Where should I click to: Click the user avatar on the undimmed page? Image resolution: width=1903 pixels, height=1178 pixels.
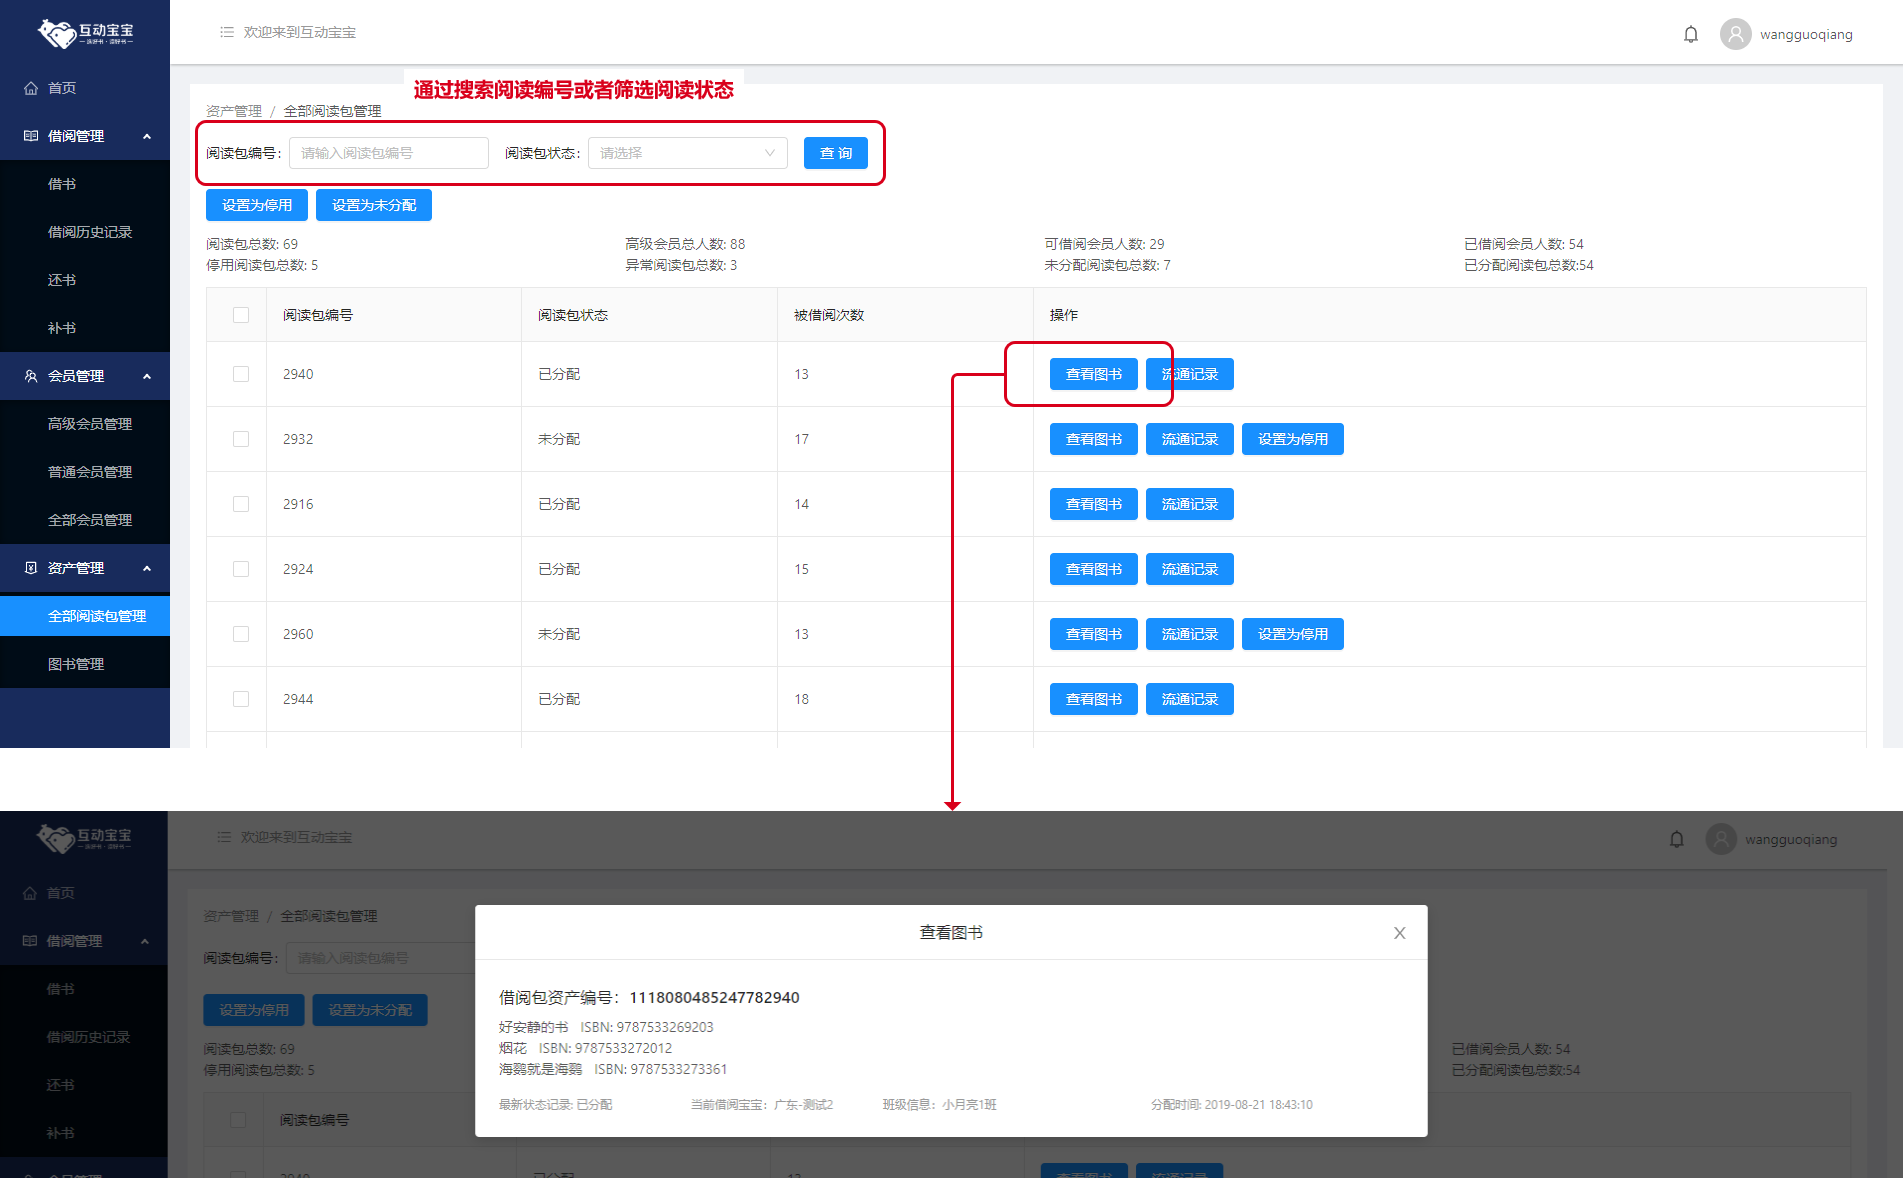(1736, 34)
